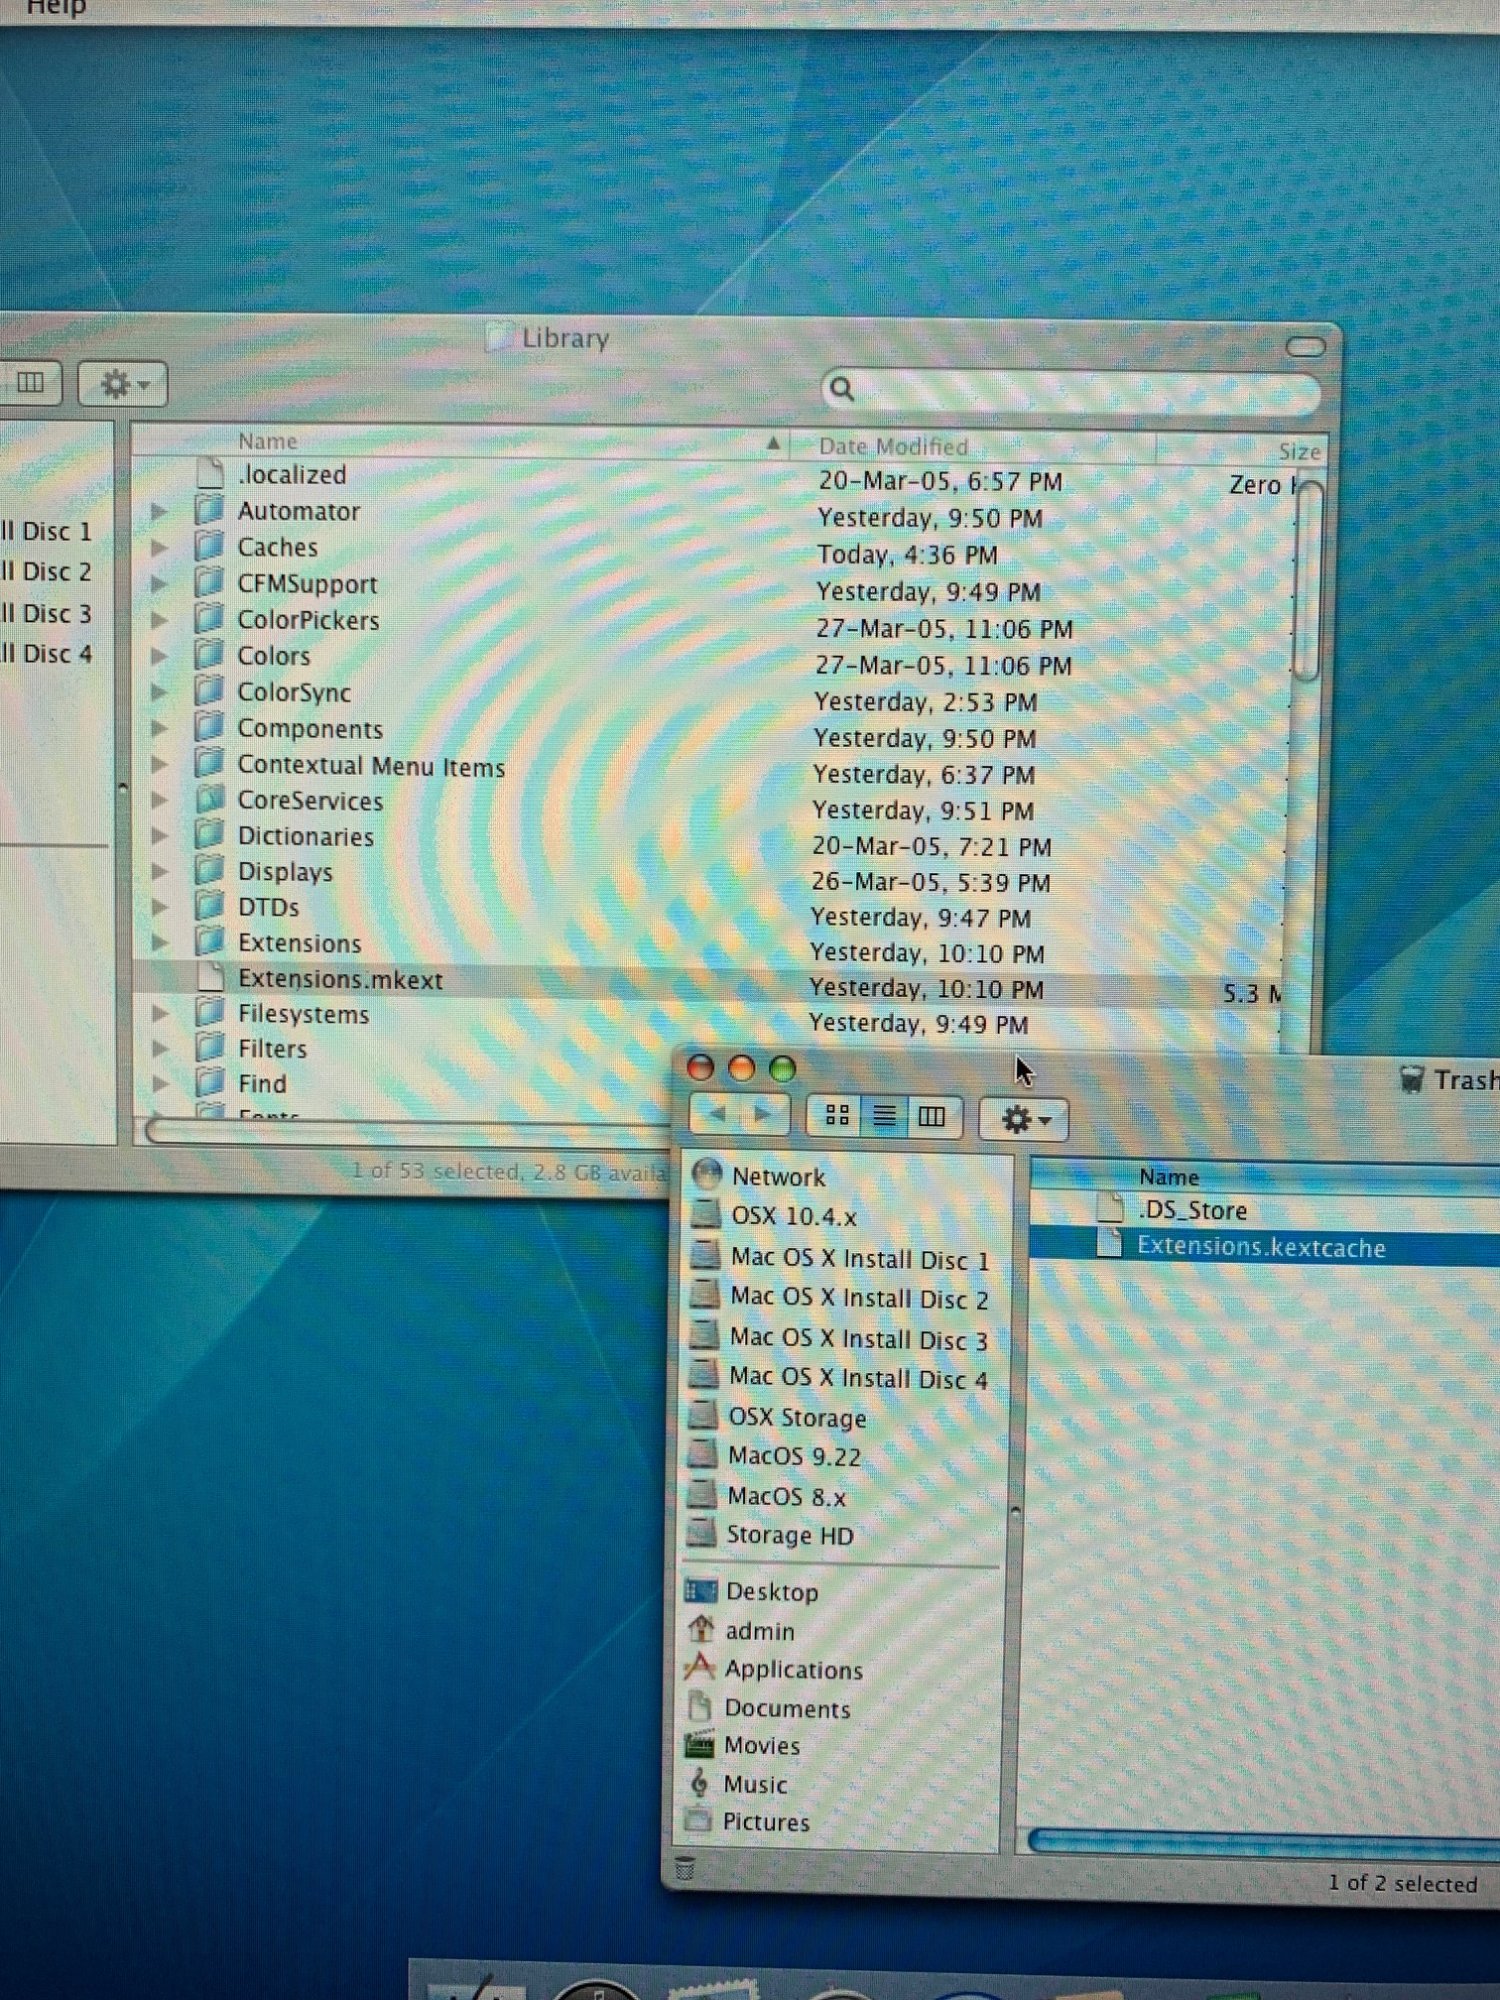The height and width of the screenshot is (2000, 1500).
Task: Click the Library window search field
Action: pos(1070,389)
